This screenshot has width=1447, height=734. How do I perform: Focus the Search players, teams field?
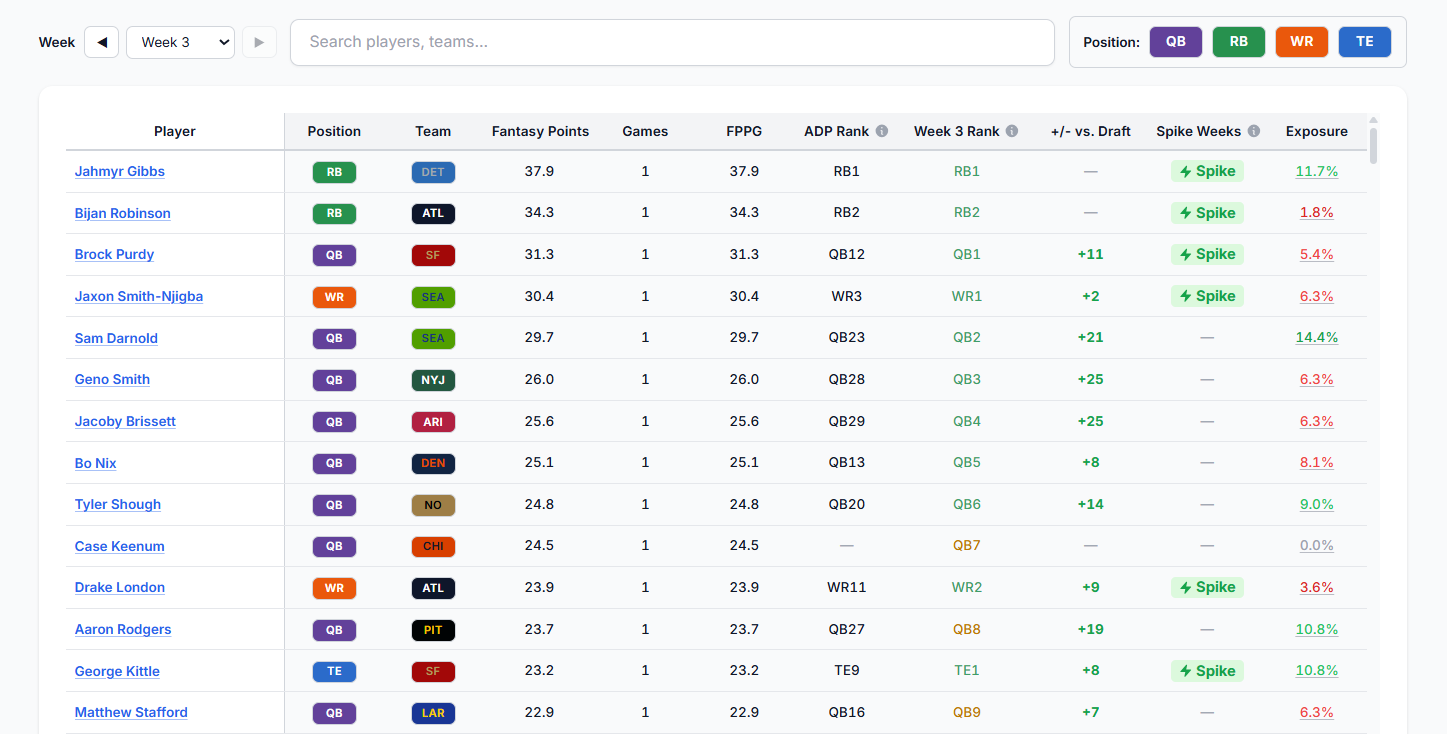point(672,42)
